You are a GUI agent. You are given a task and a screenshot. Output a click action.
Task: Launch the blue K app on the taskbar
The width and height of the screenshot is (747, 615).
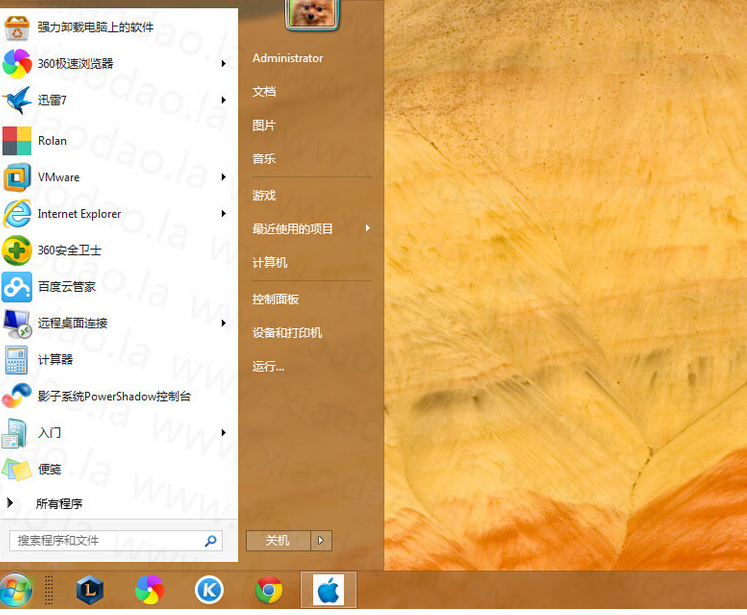coord(209,590)
